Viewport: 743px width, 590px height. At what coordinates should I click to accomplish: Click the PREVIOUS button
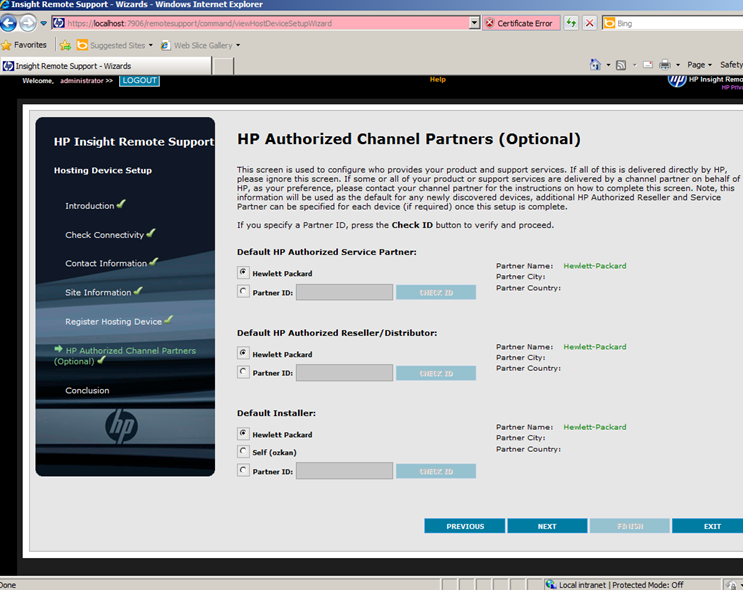[x=465, y=526]
